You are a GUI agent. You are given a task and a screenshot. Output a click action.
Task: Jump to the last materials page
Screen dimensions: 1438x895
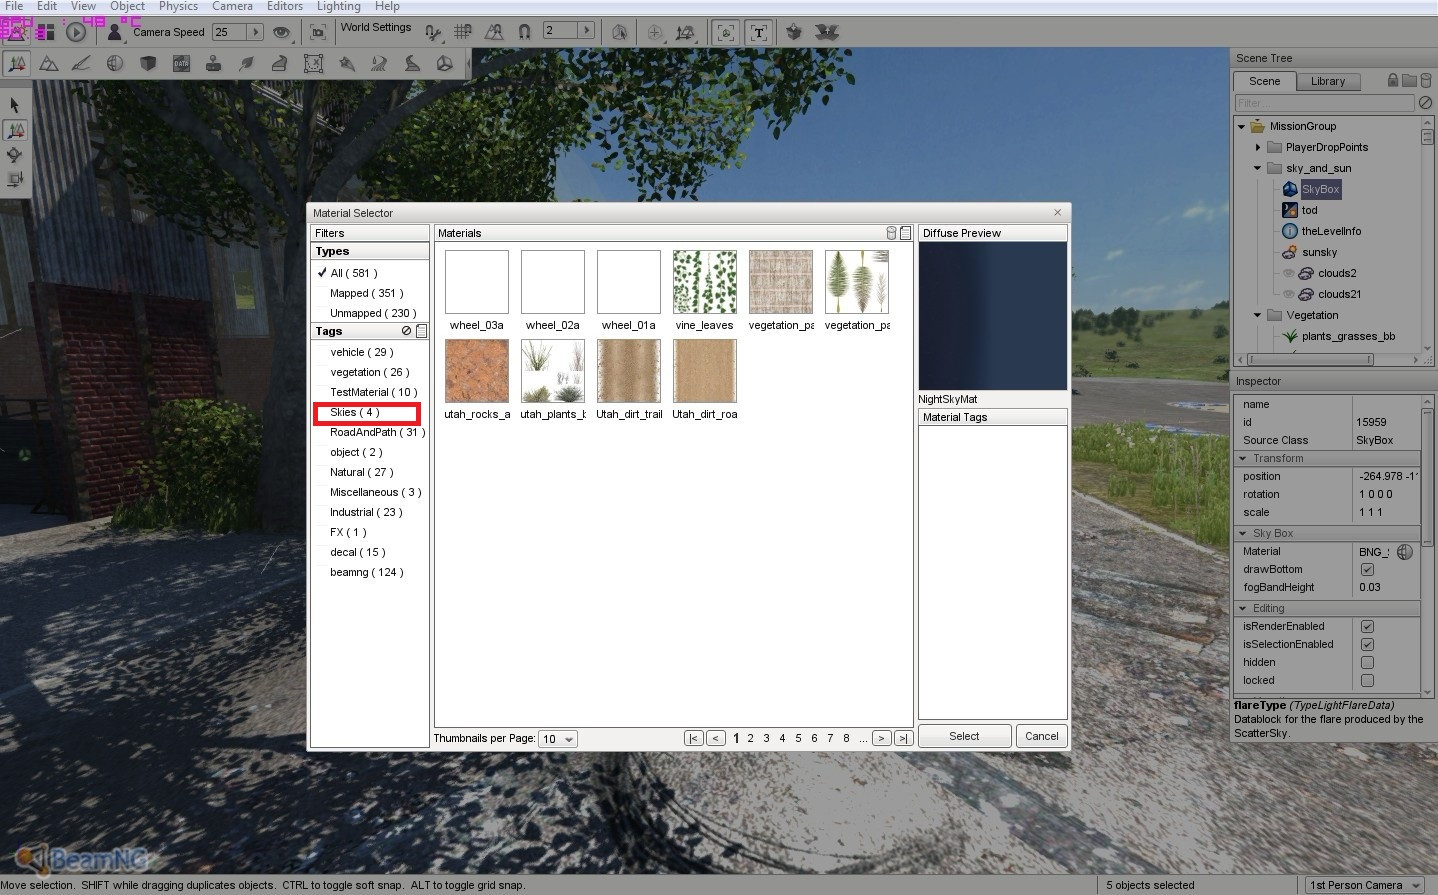pos(903,739)
